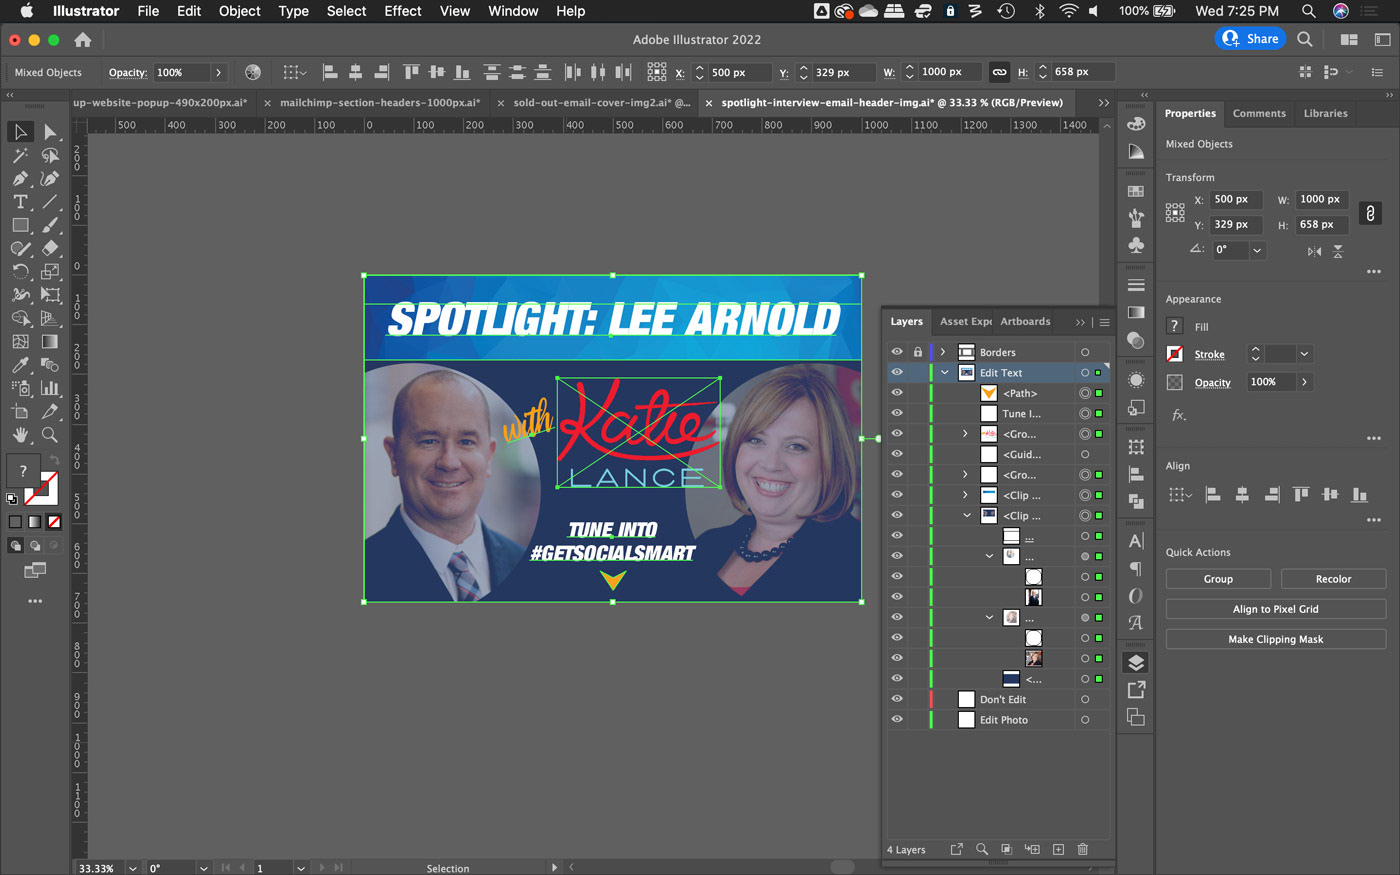Select the Artboard tool
This screenshot has width=1400, height=875.
click(x=20, y=411)
